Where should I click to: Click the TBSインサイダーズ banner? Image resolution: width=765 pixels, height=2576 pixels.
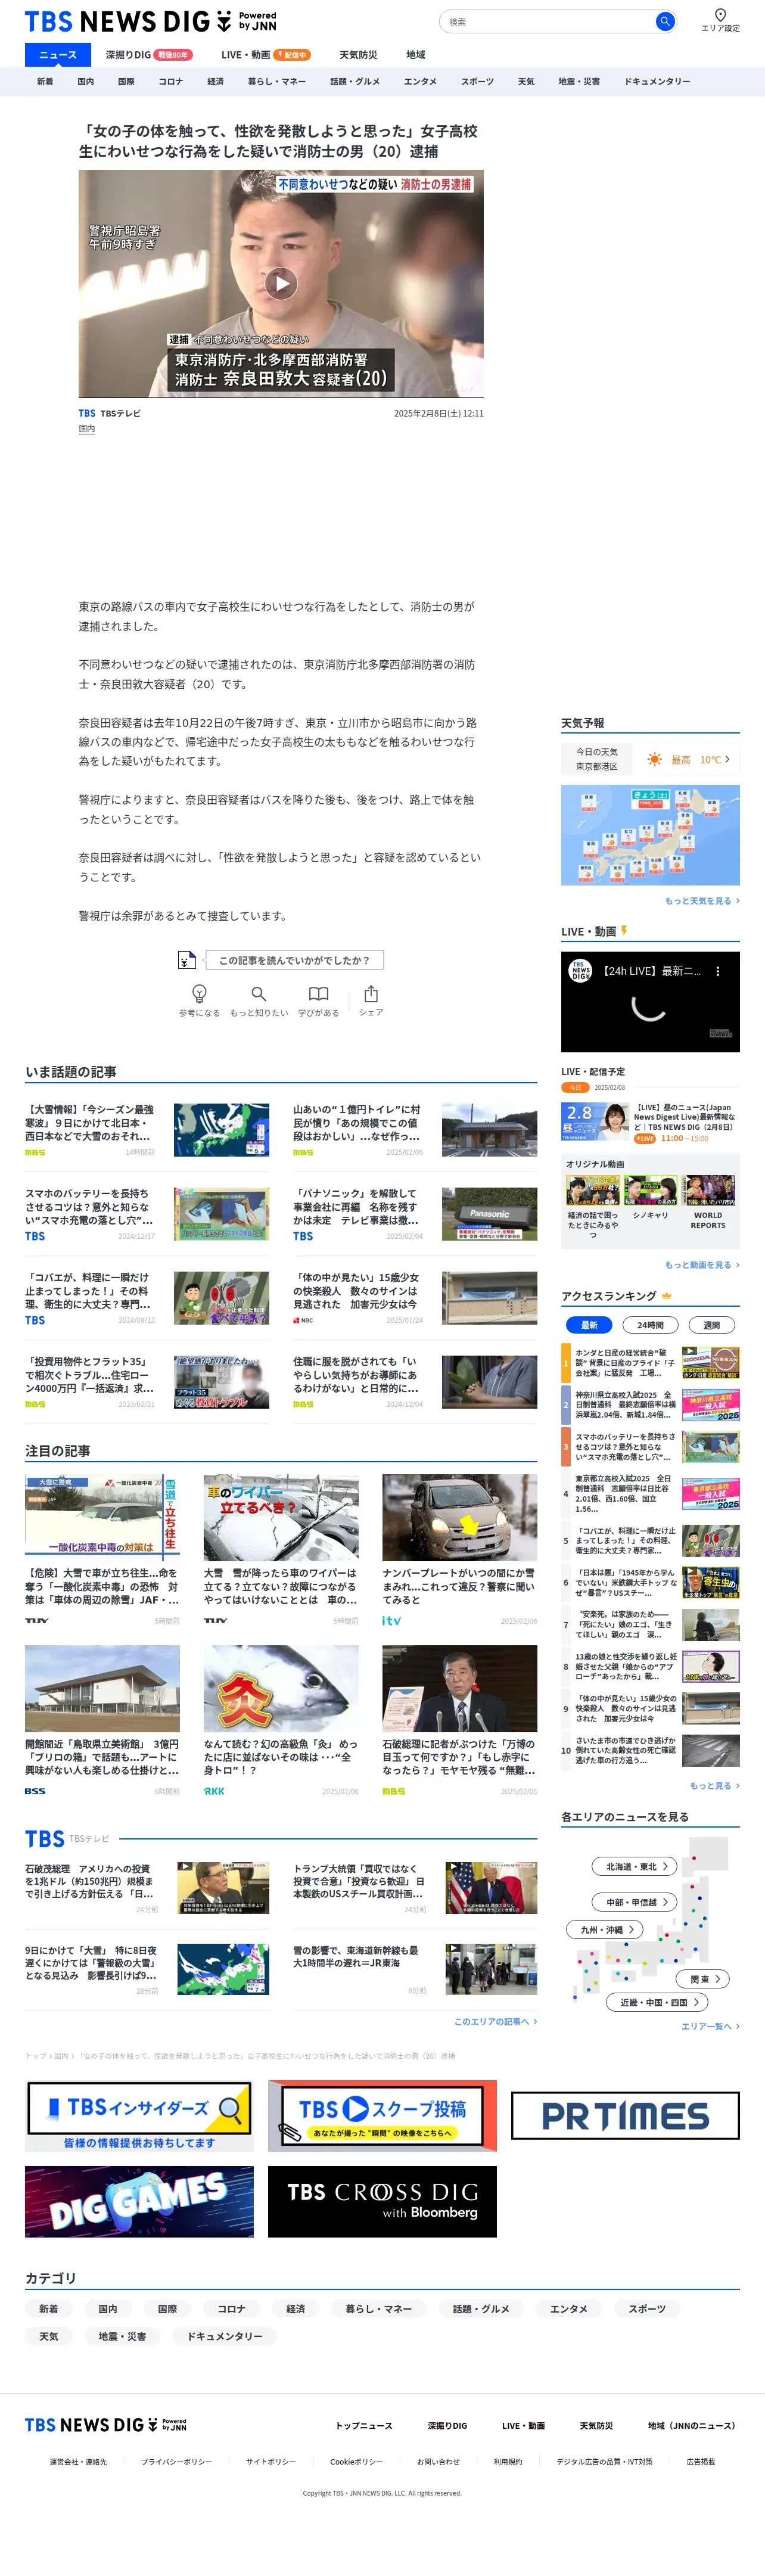pos(139,2115)
